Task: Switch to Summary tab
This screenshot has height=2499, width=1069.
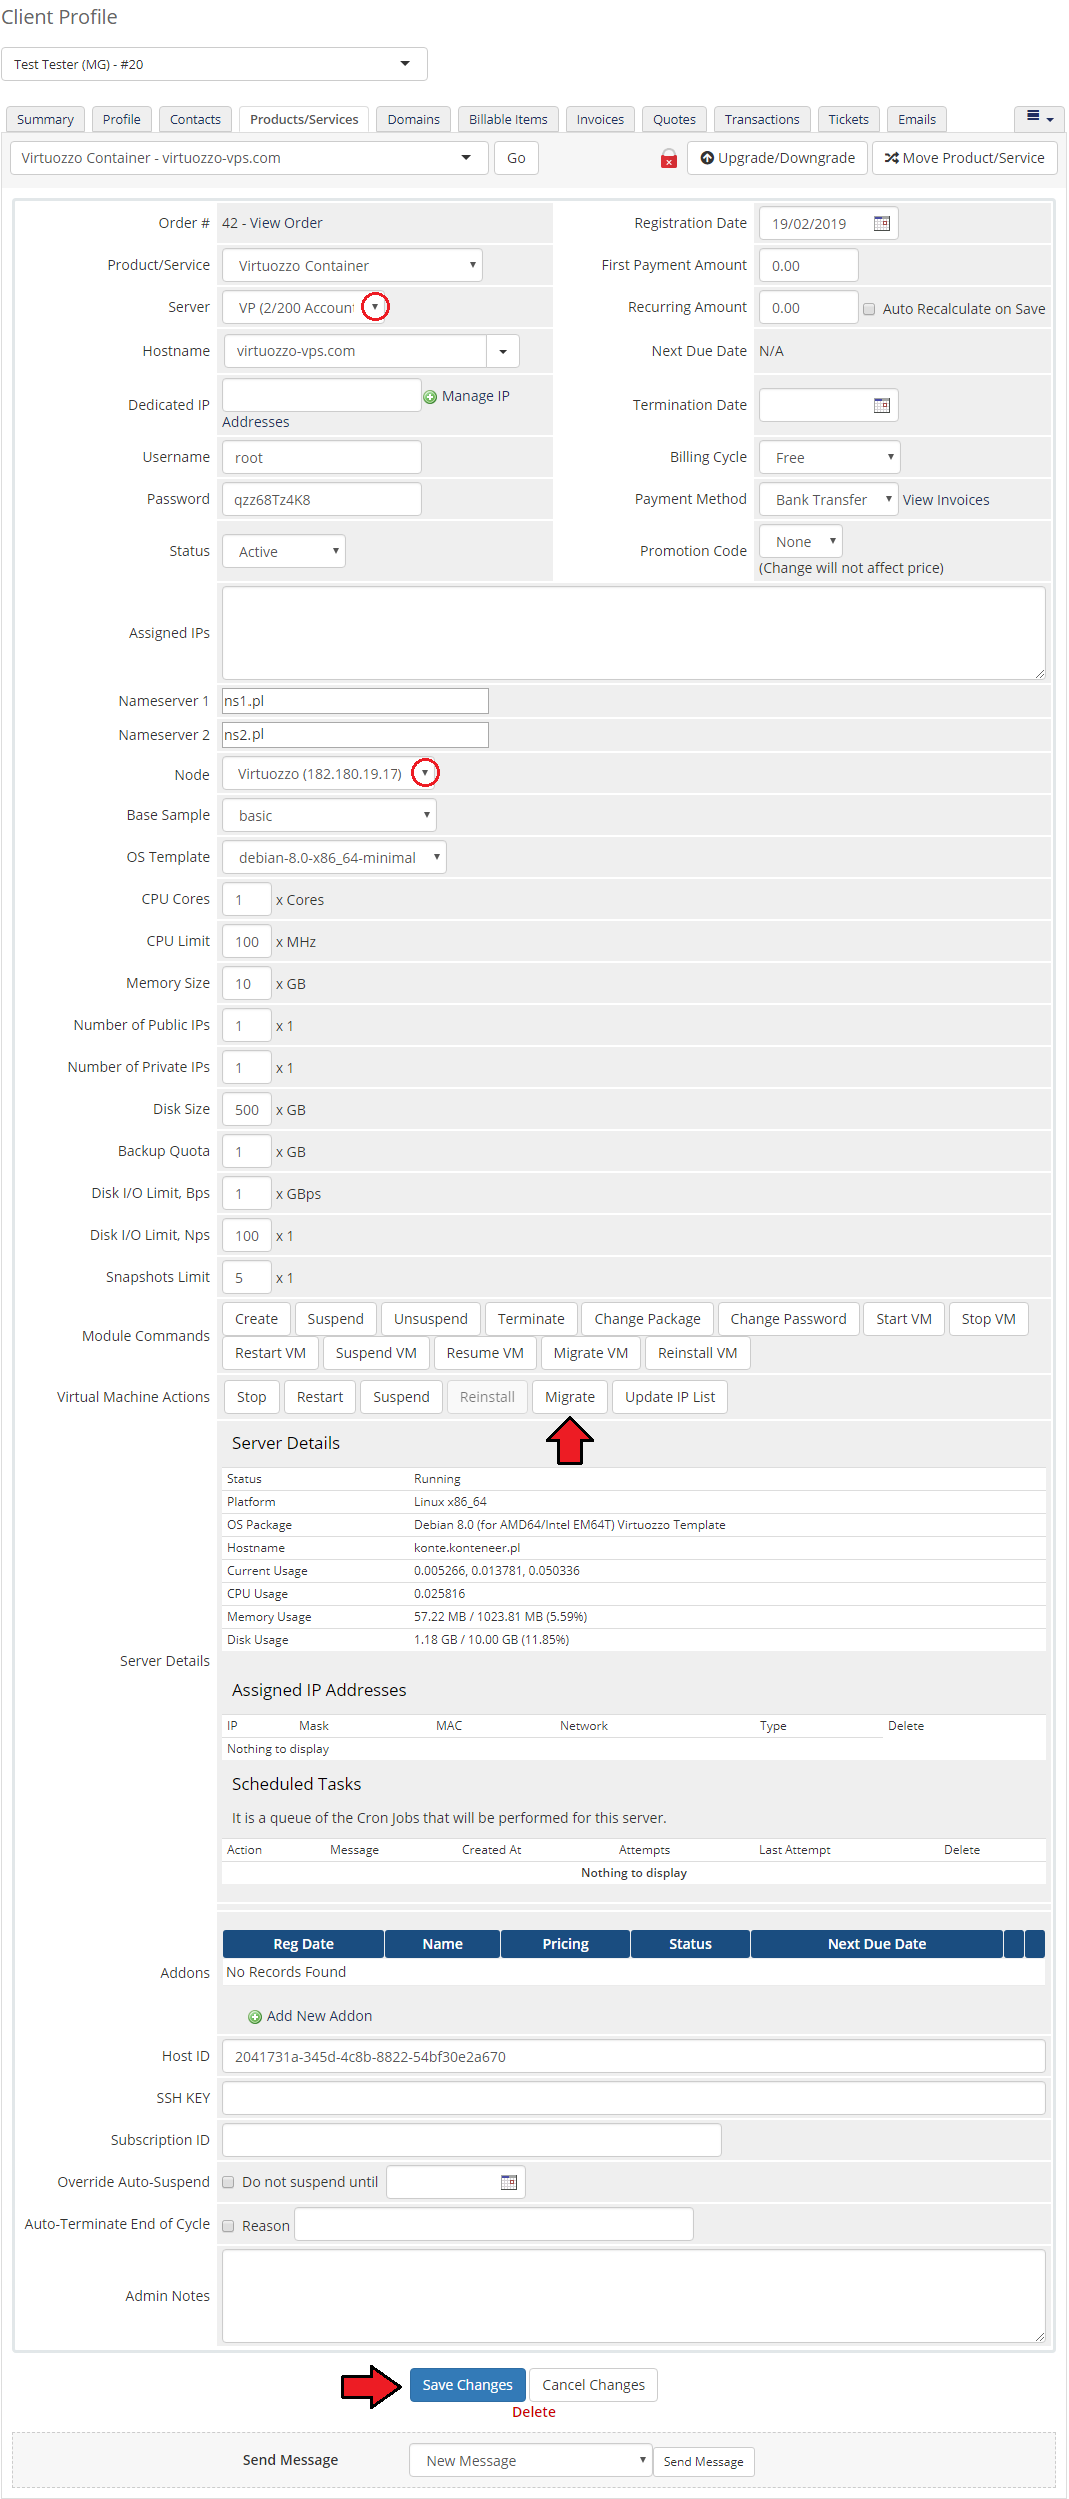Action: 45,119
